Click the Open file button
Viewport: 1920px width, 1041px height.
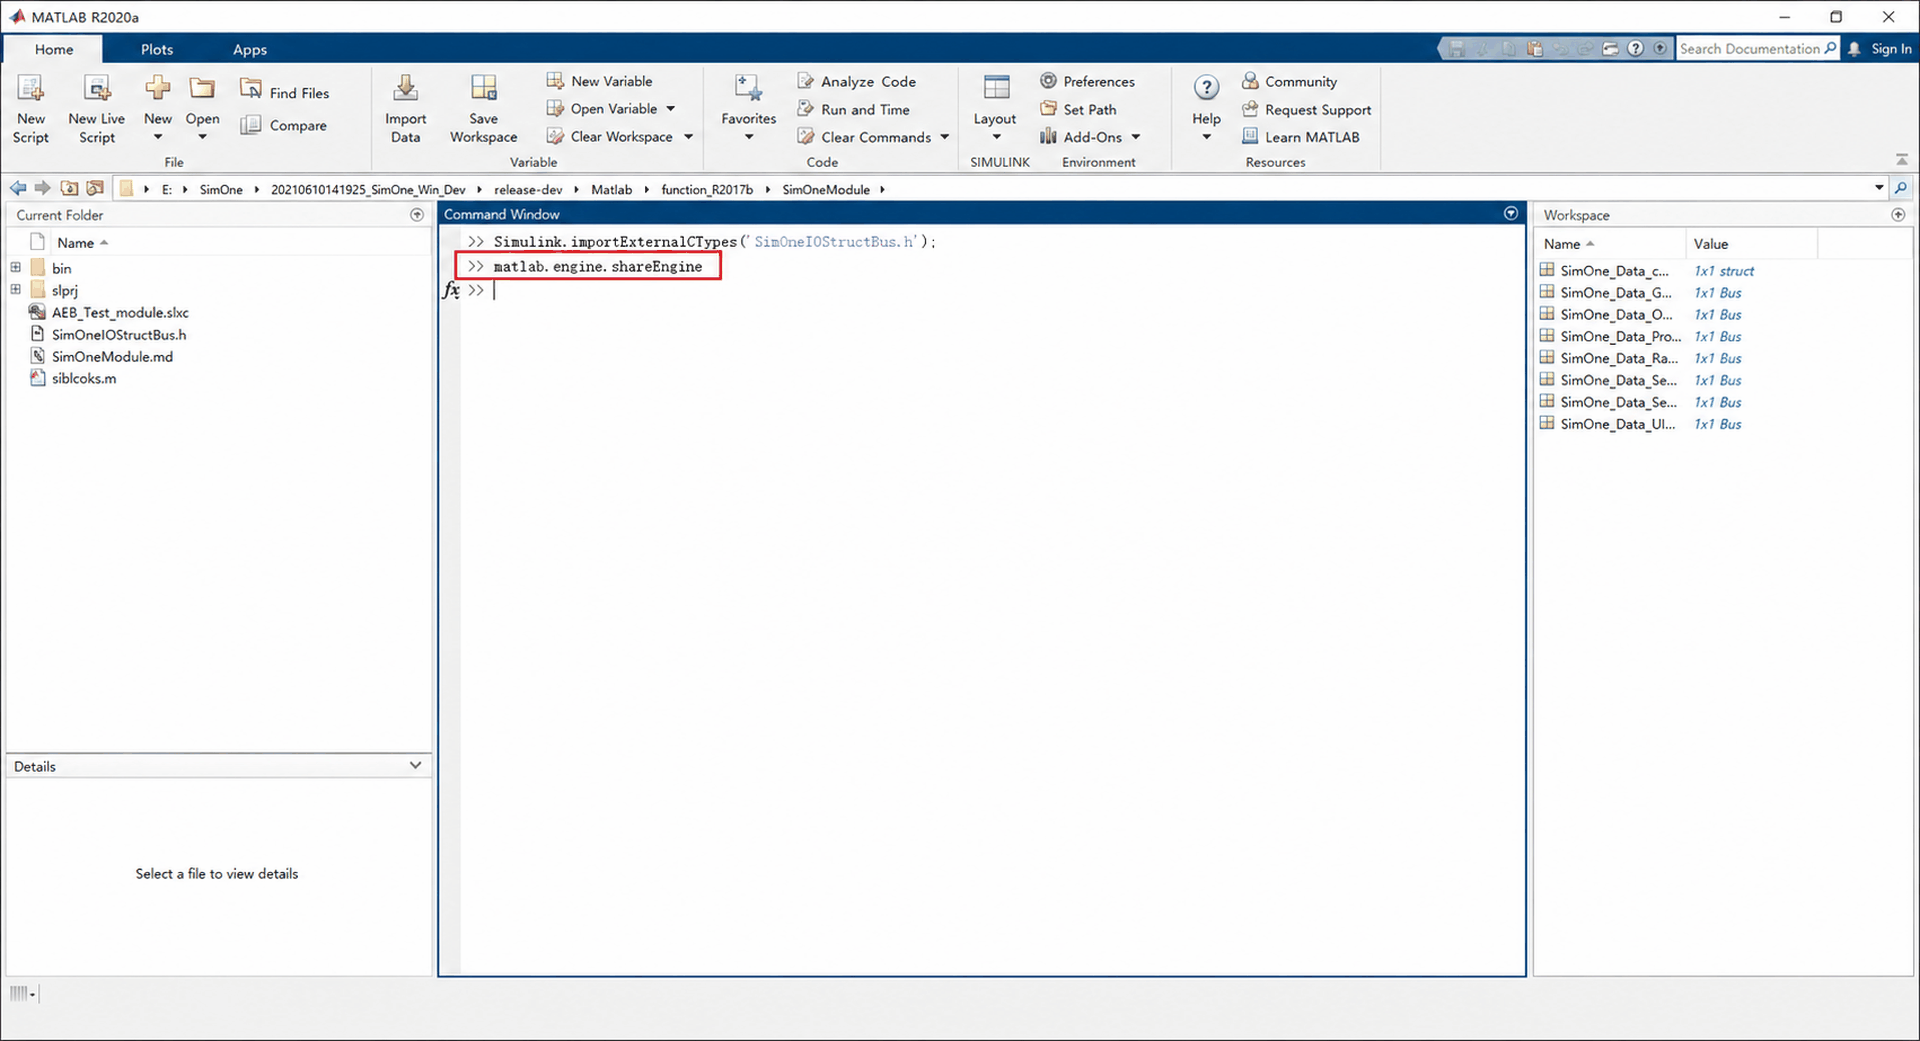(x=202, y=110)
